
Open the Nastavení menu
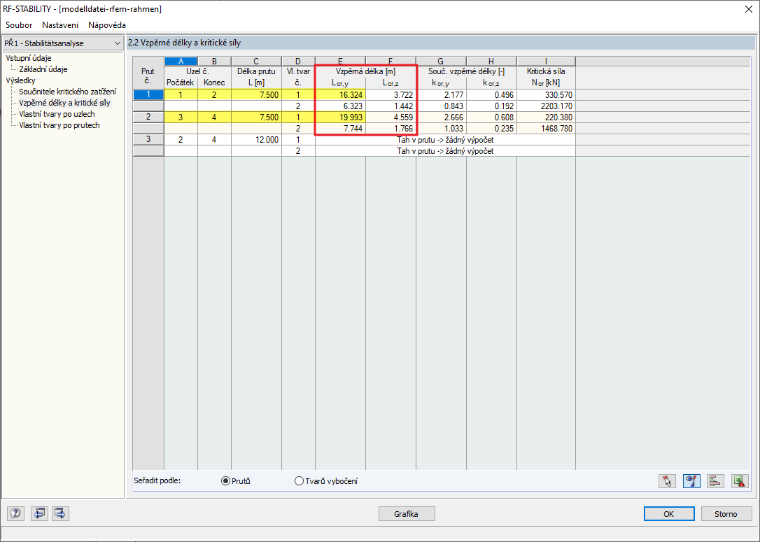pyautogui.click(x=60, y=25)
